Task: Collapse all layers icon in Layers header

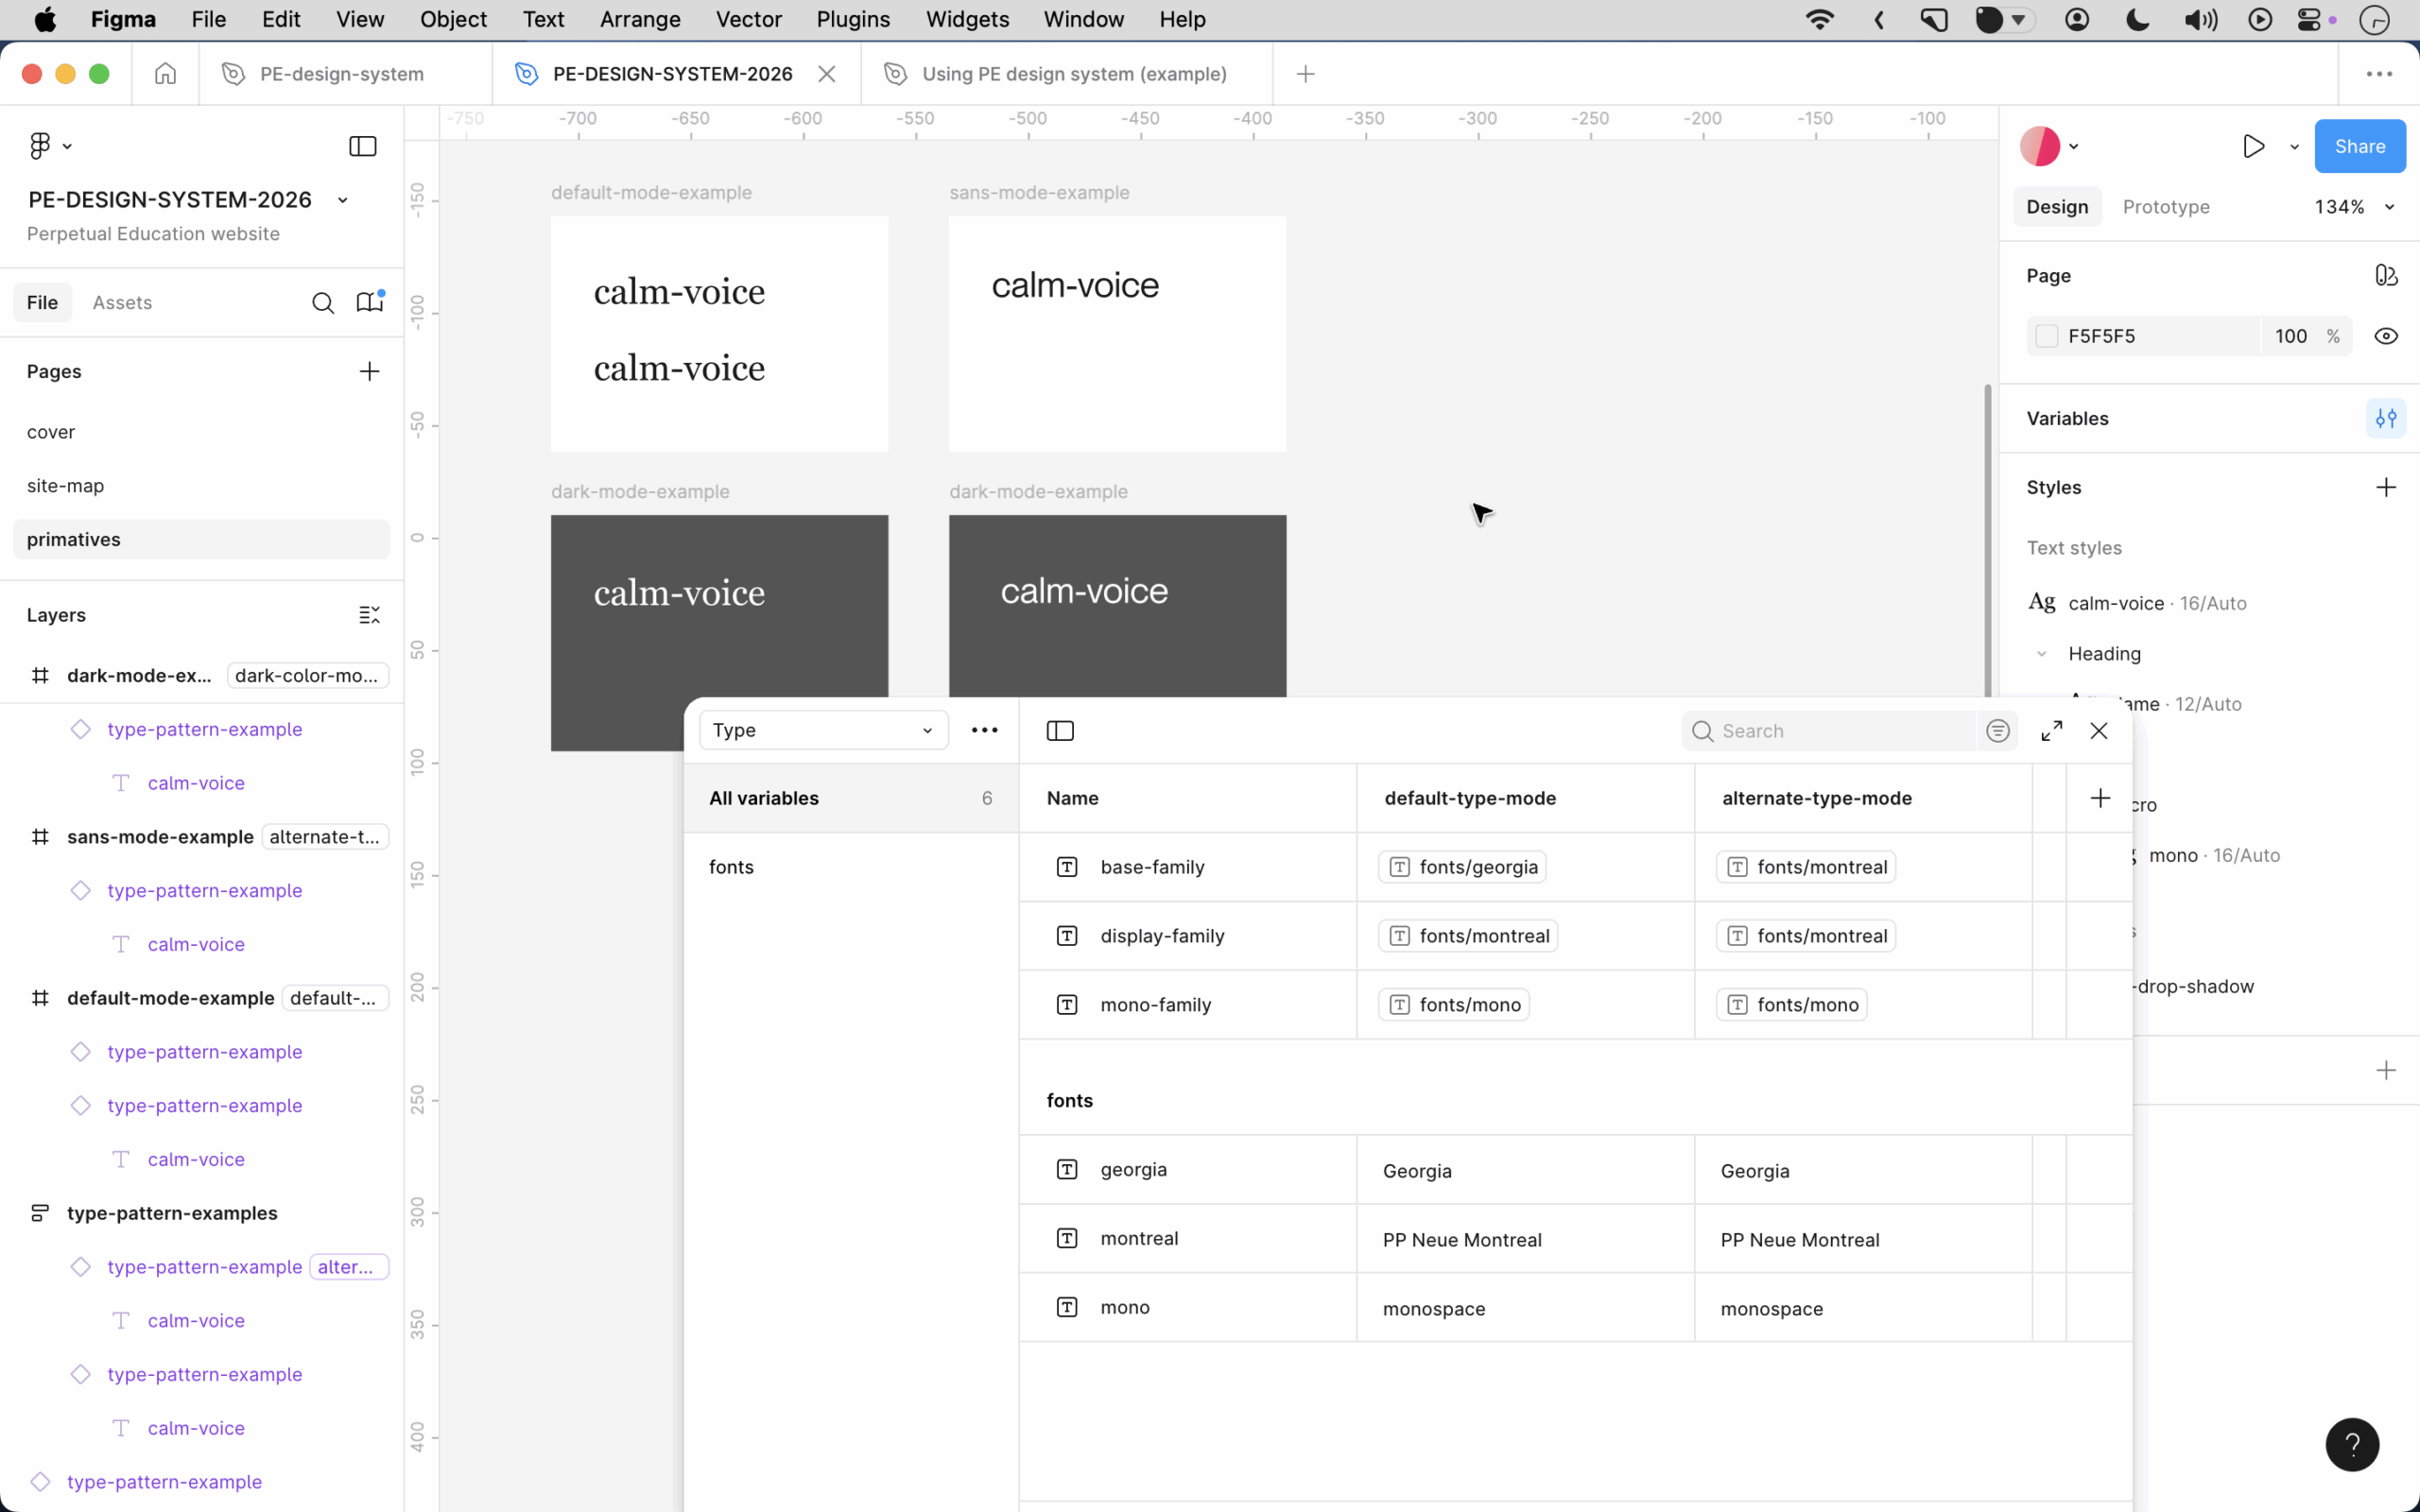Action: (x=369, y=615)
